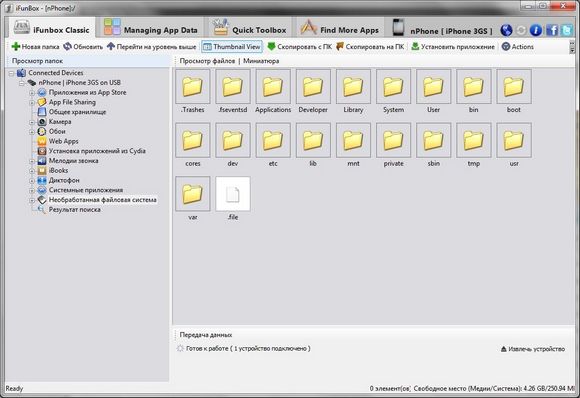Viewport: 580px width, 398px height.
Task: Expand Приложения из App Store node
Action: 32,93
